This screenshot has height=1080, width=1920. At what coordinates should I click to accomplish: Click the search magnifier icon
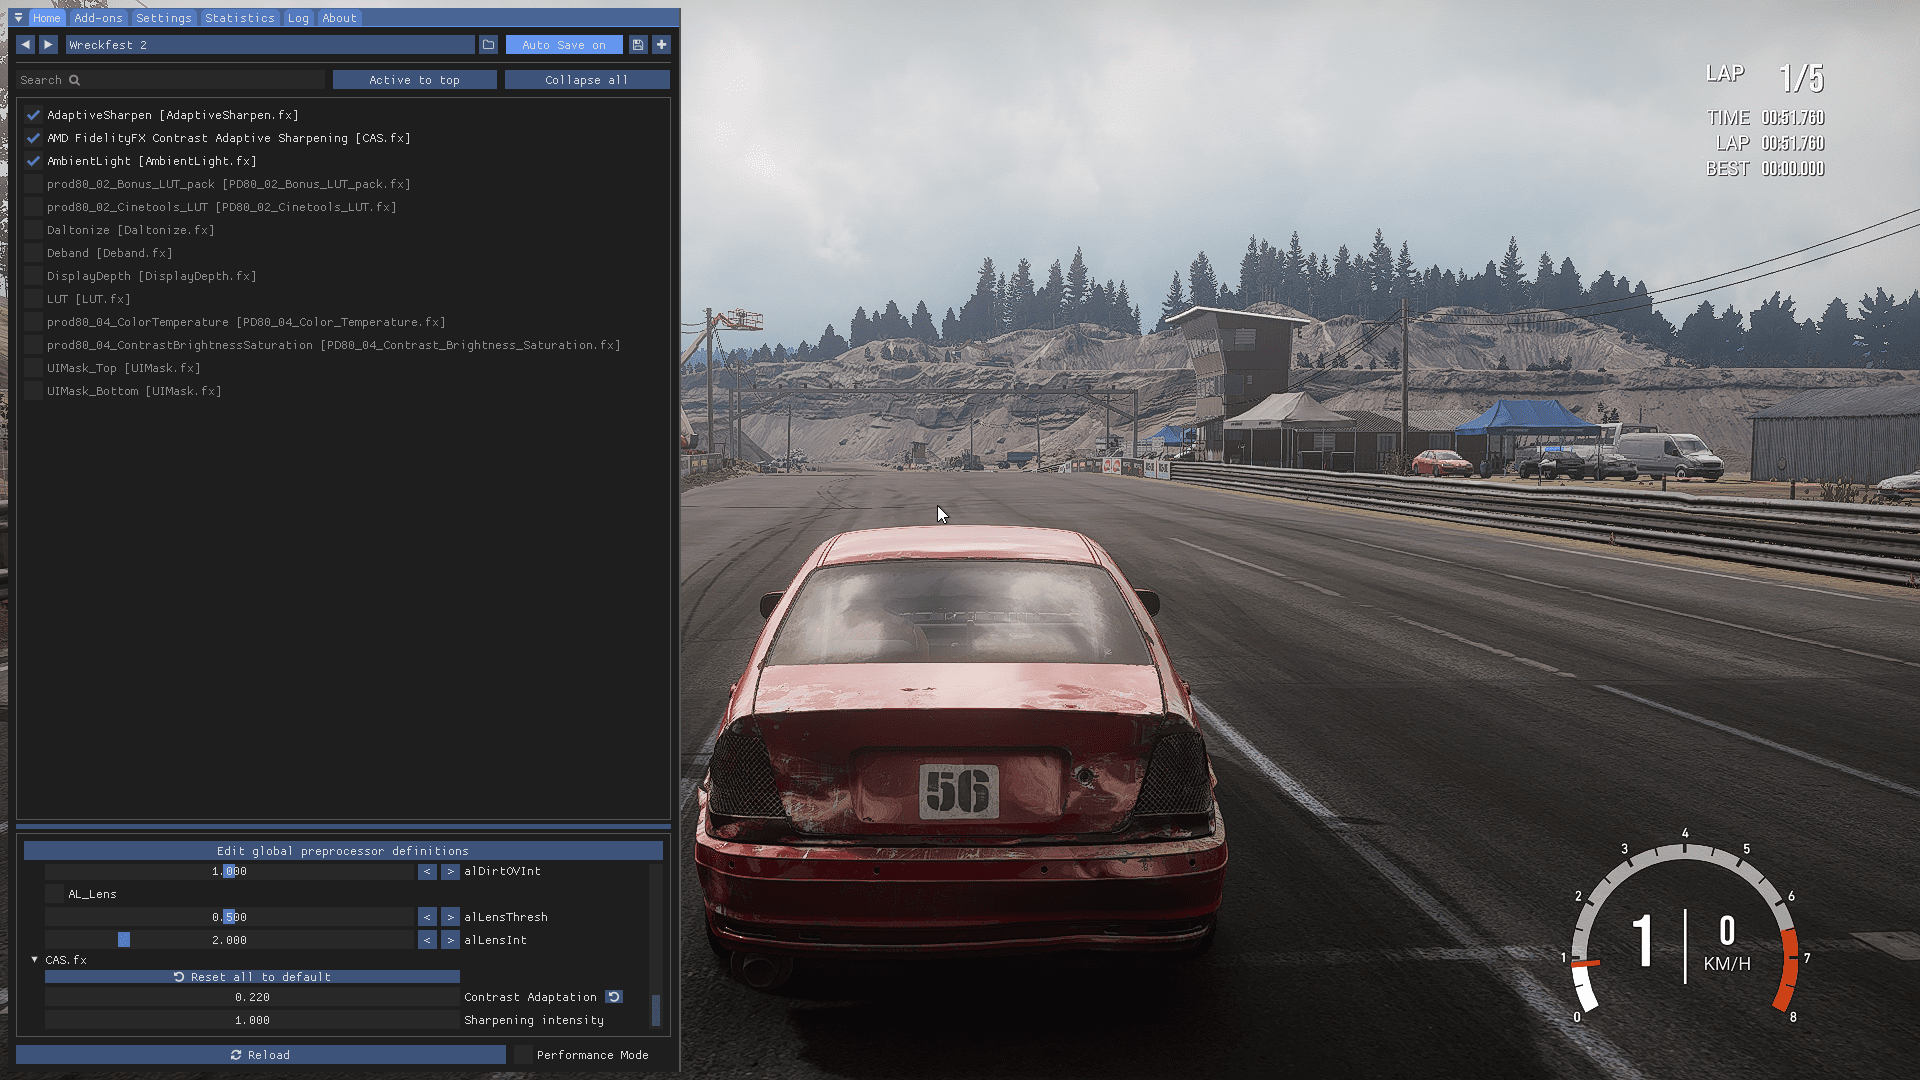pyautogui.click(x=74, y=80)
